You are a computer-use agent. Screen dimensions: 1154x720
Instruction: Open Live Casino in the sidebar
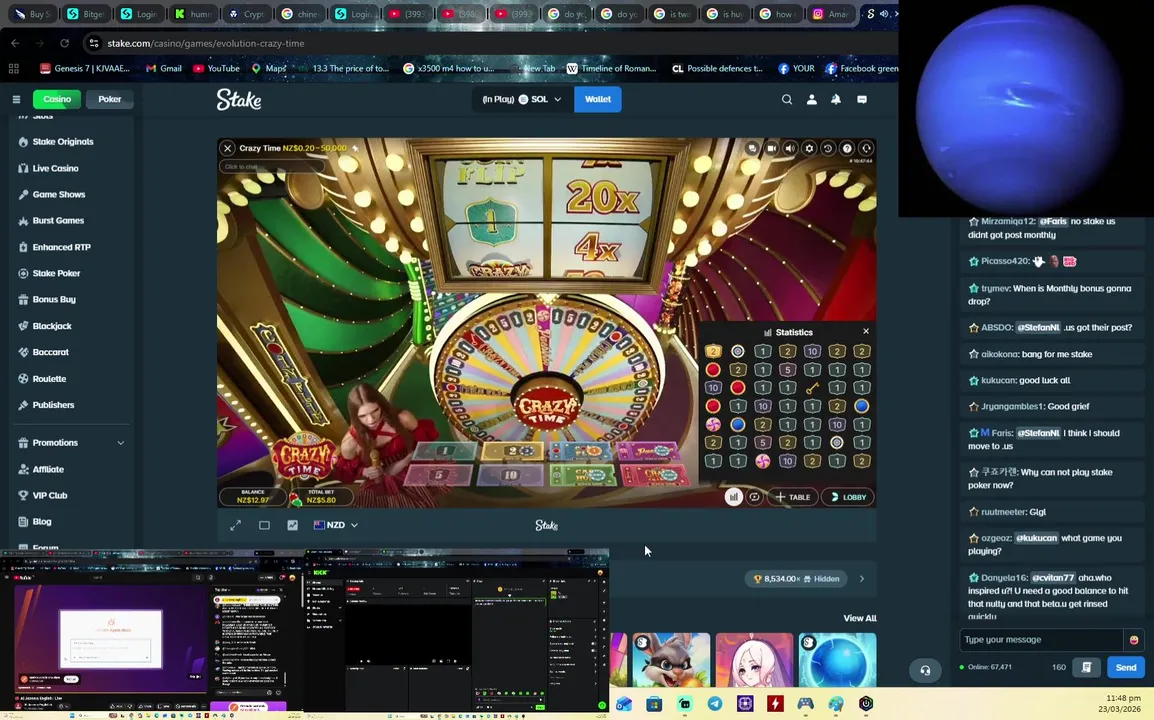pos(55,168)
